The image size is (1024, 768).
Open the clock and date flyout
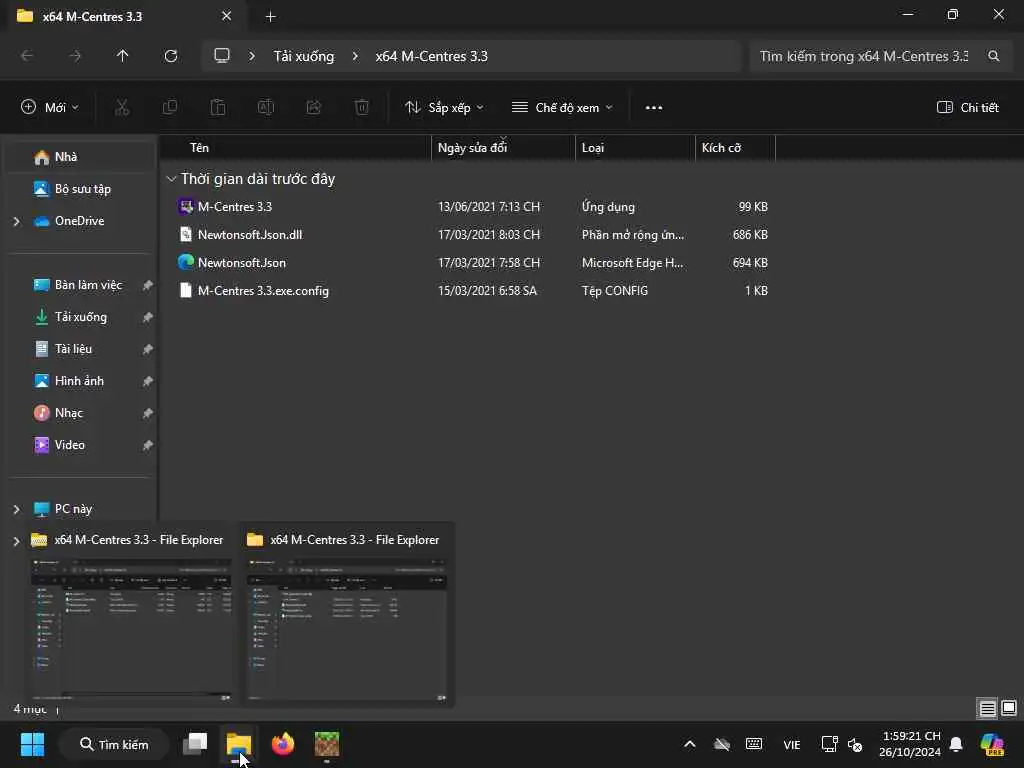(911, 744)
